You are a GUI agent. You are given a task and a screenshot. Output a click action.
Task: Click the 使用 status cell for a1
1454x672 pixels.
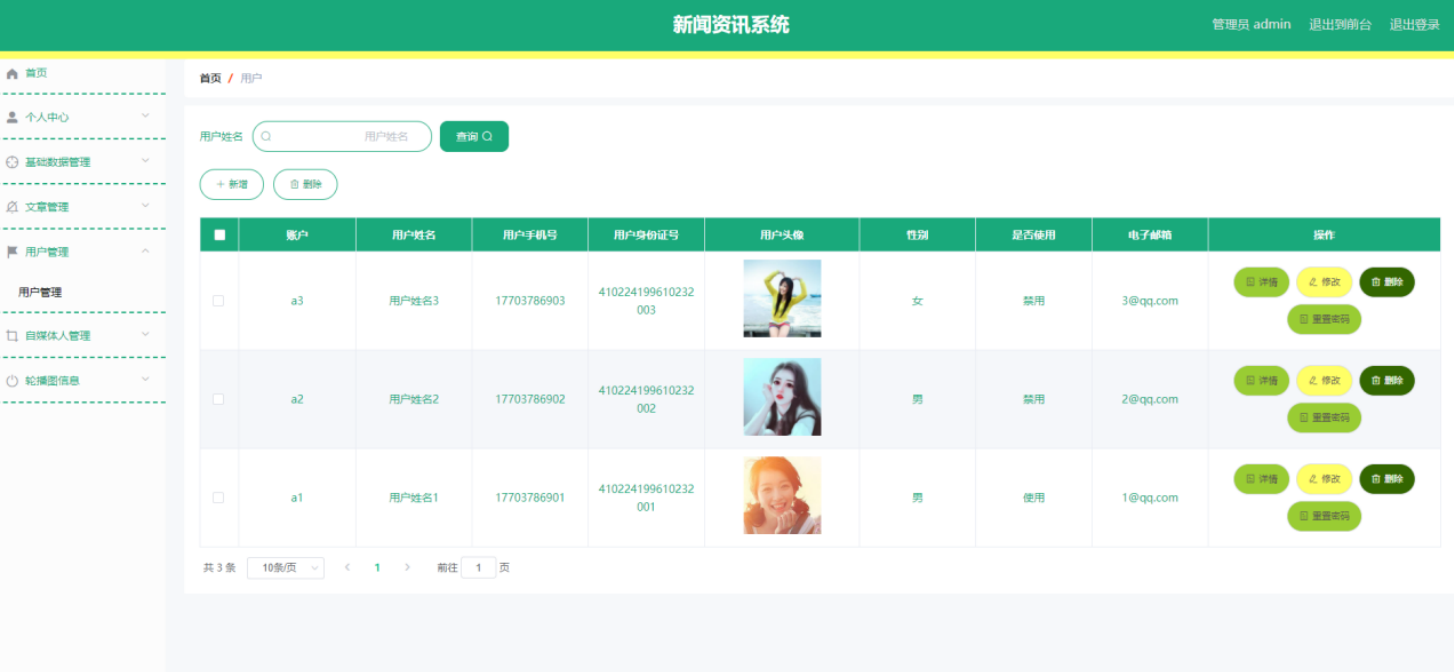point(1034,497)
